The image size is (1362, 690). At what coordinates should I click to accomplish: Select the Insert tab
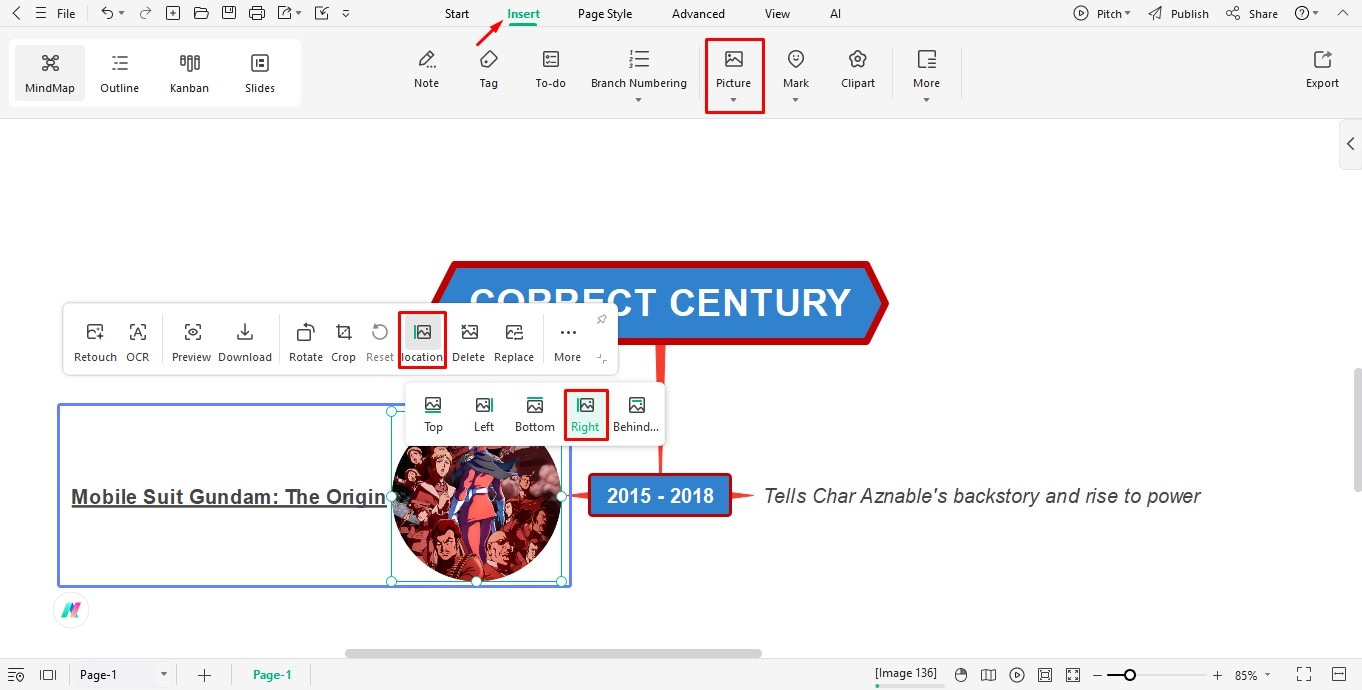[523, 14]
